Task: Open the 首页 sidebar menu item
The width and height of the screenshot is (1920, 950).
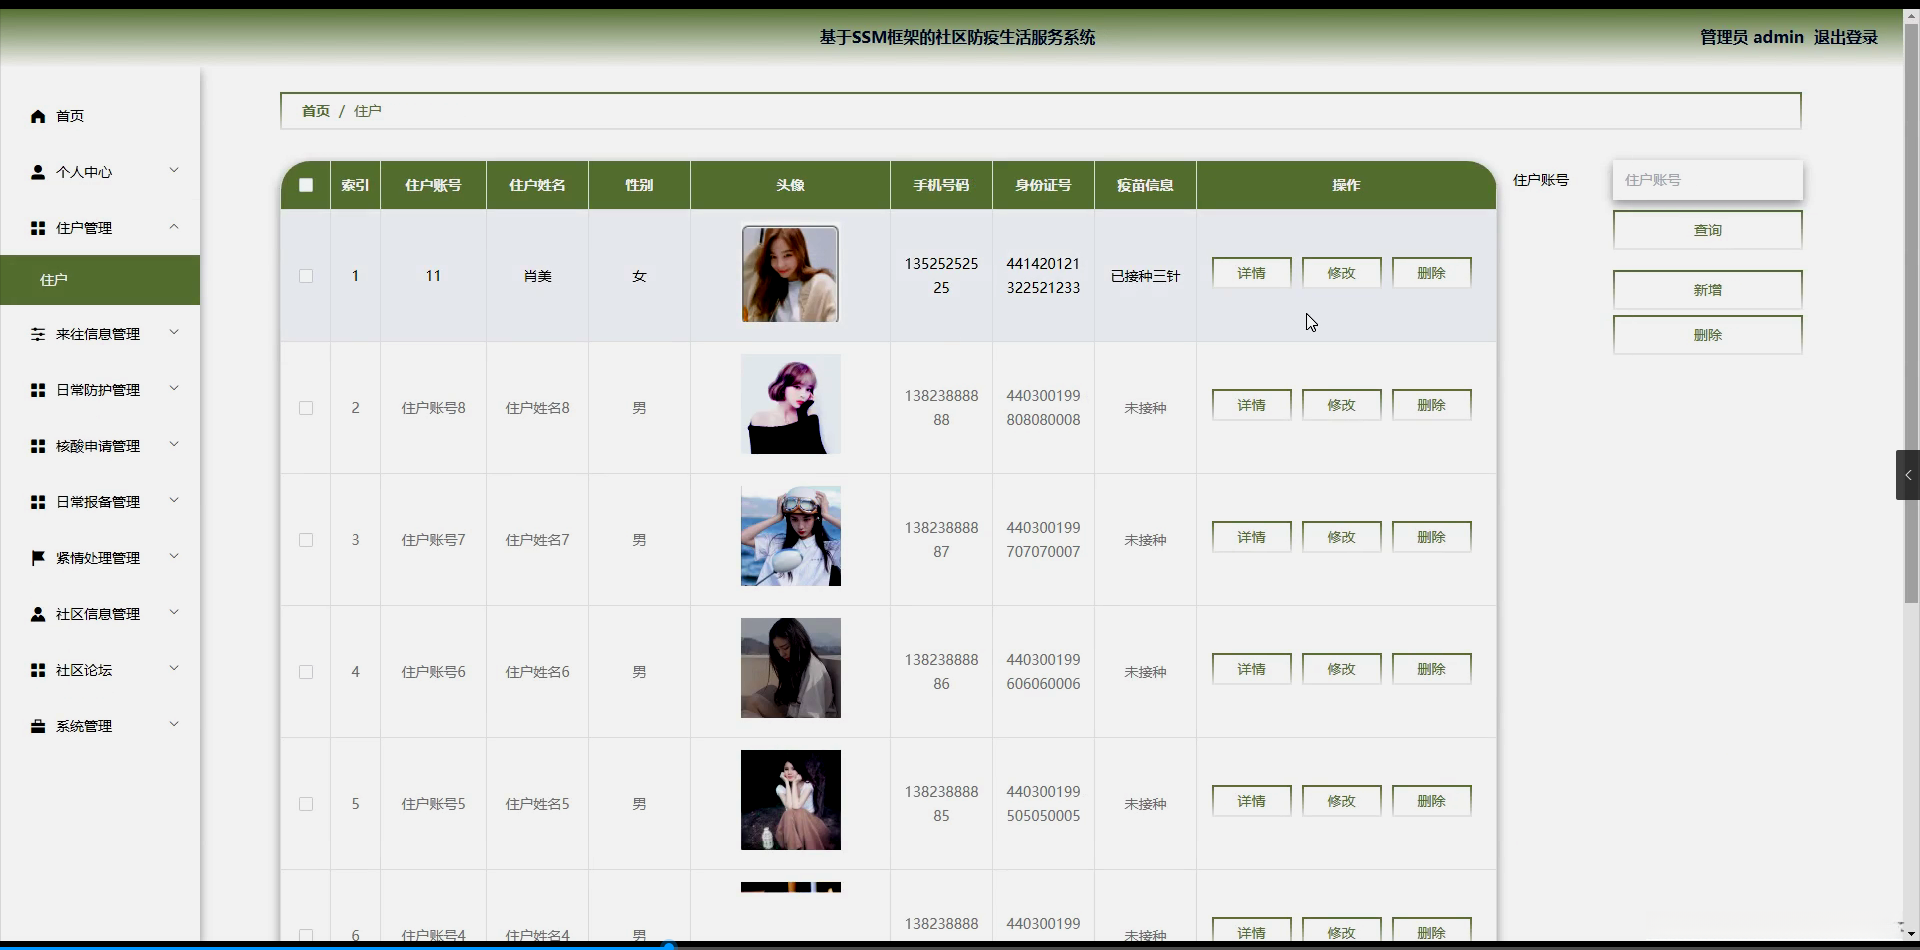Action: 100,116
